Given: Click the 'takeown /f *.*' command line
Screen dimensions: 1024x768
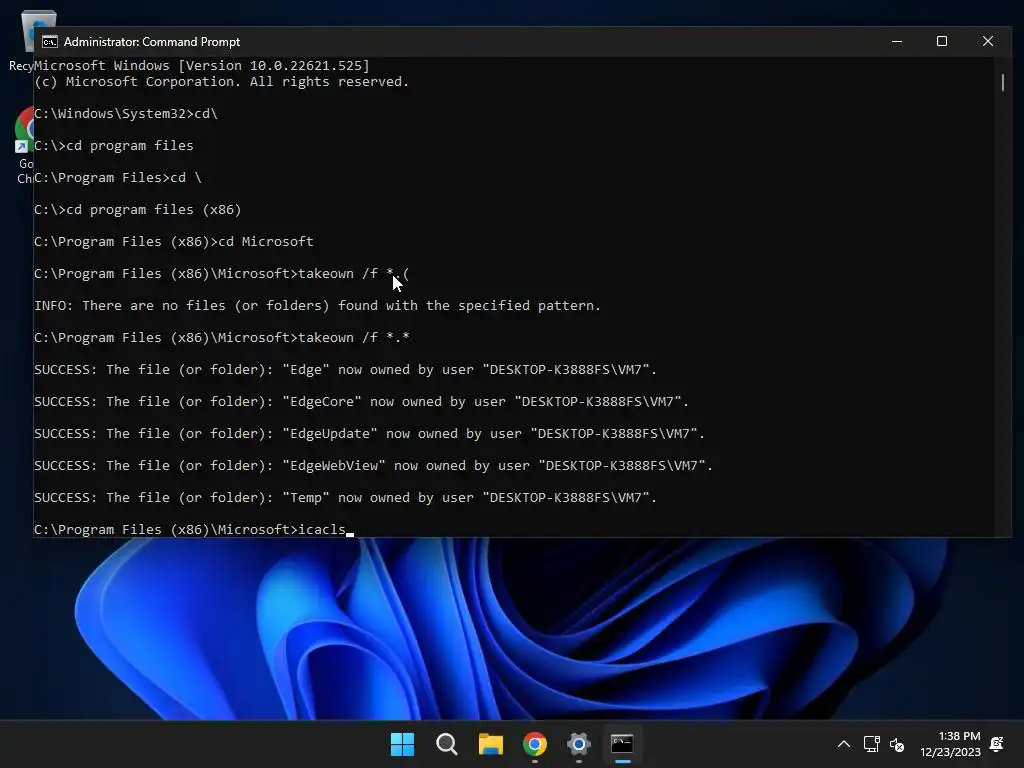Looking at the screenshot, I should point(222,338).
